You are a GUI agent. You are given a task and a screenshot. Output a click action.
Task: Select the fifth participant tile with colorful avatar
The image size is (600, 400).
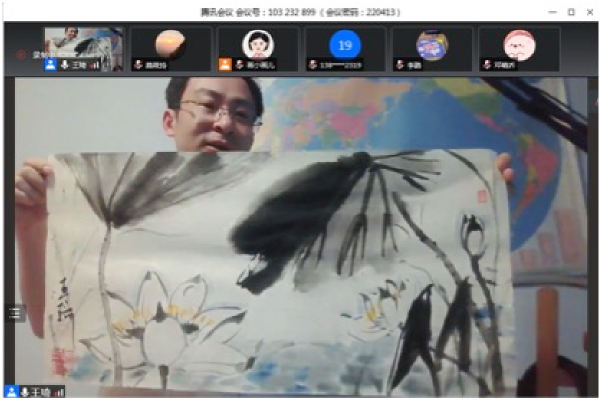coord(432,49)
